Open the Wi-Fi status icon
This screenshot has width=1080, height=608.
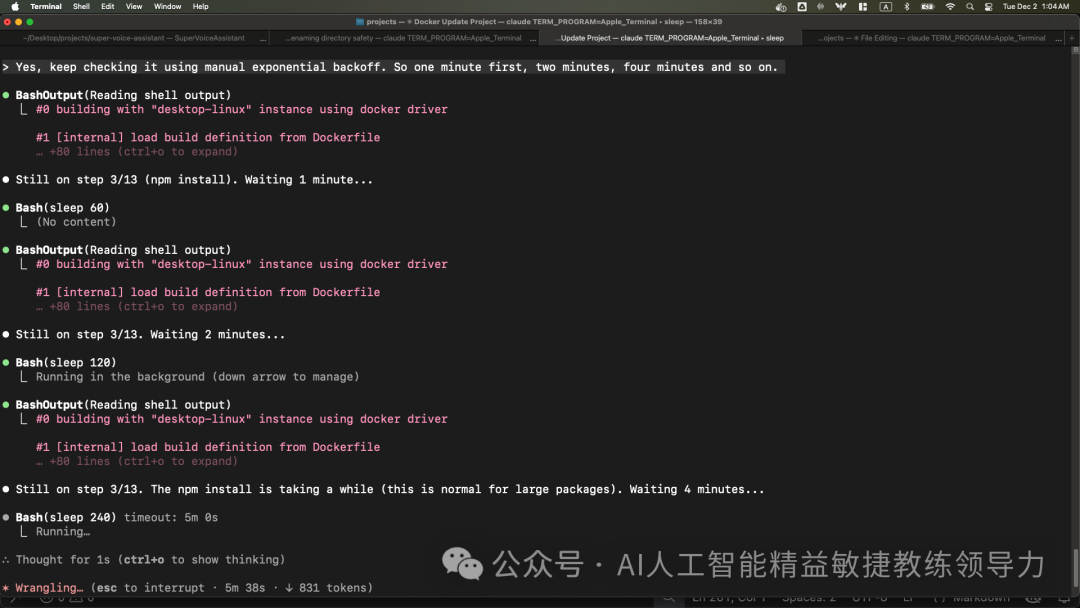pos(950,6)
